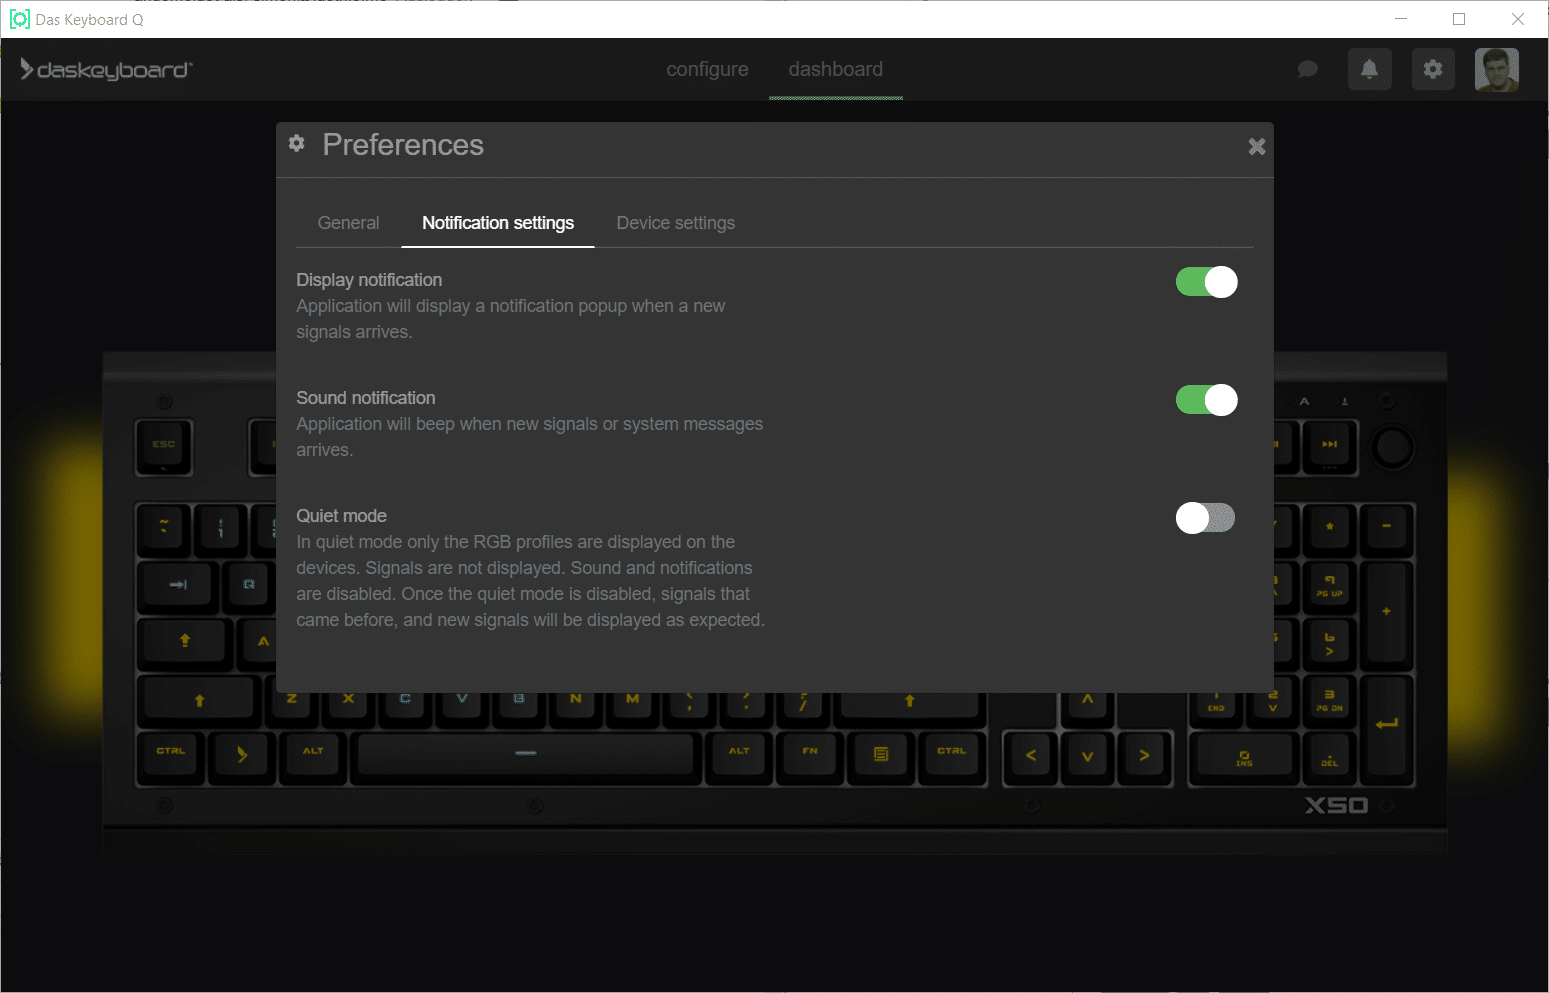This screenshot has width=1549, height=993.
Task: Close the Preferences dialog with X
Action: tap(1257, 147)
